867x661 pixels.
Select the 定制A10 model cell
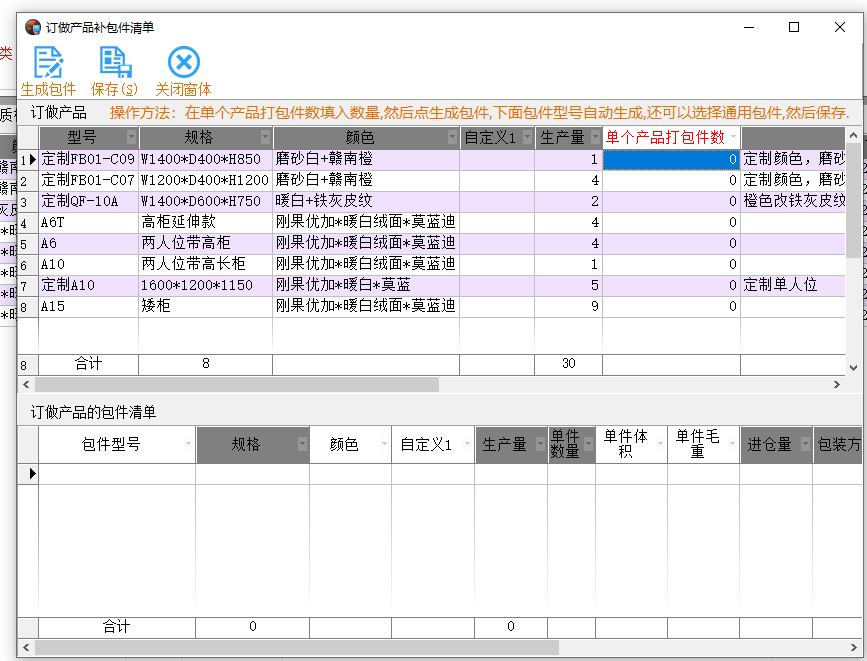[88, 285]
